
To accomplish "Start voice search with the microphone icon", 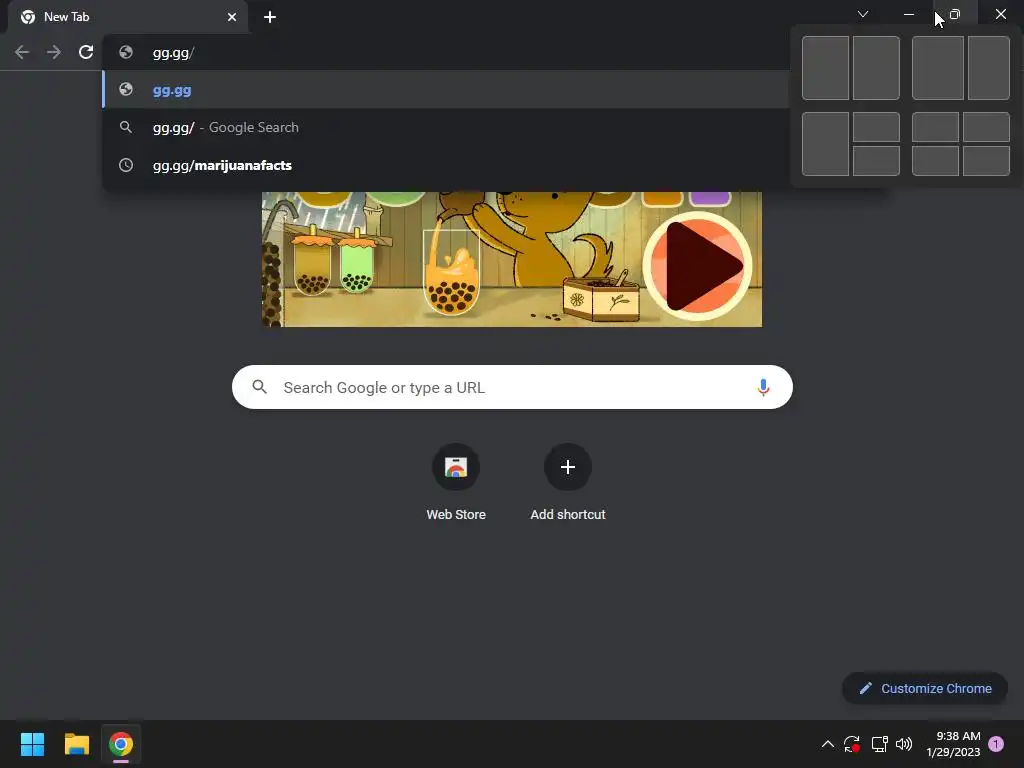I will pos(763,387).
